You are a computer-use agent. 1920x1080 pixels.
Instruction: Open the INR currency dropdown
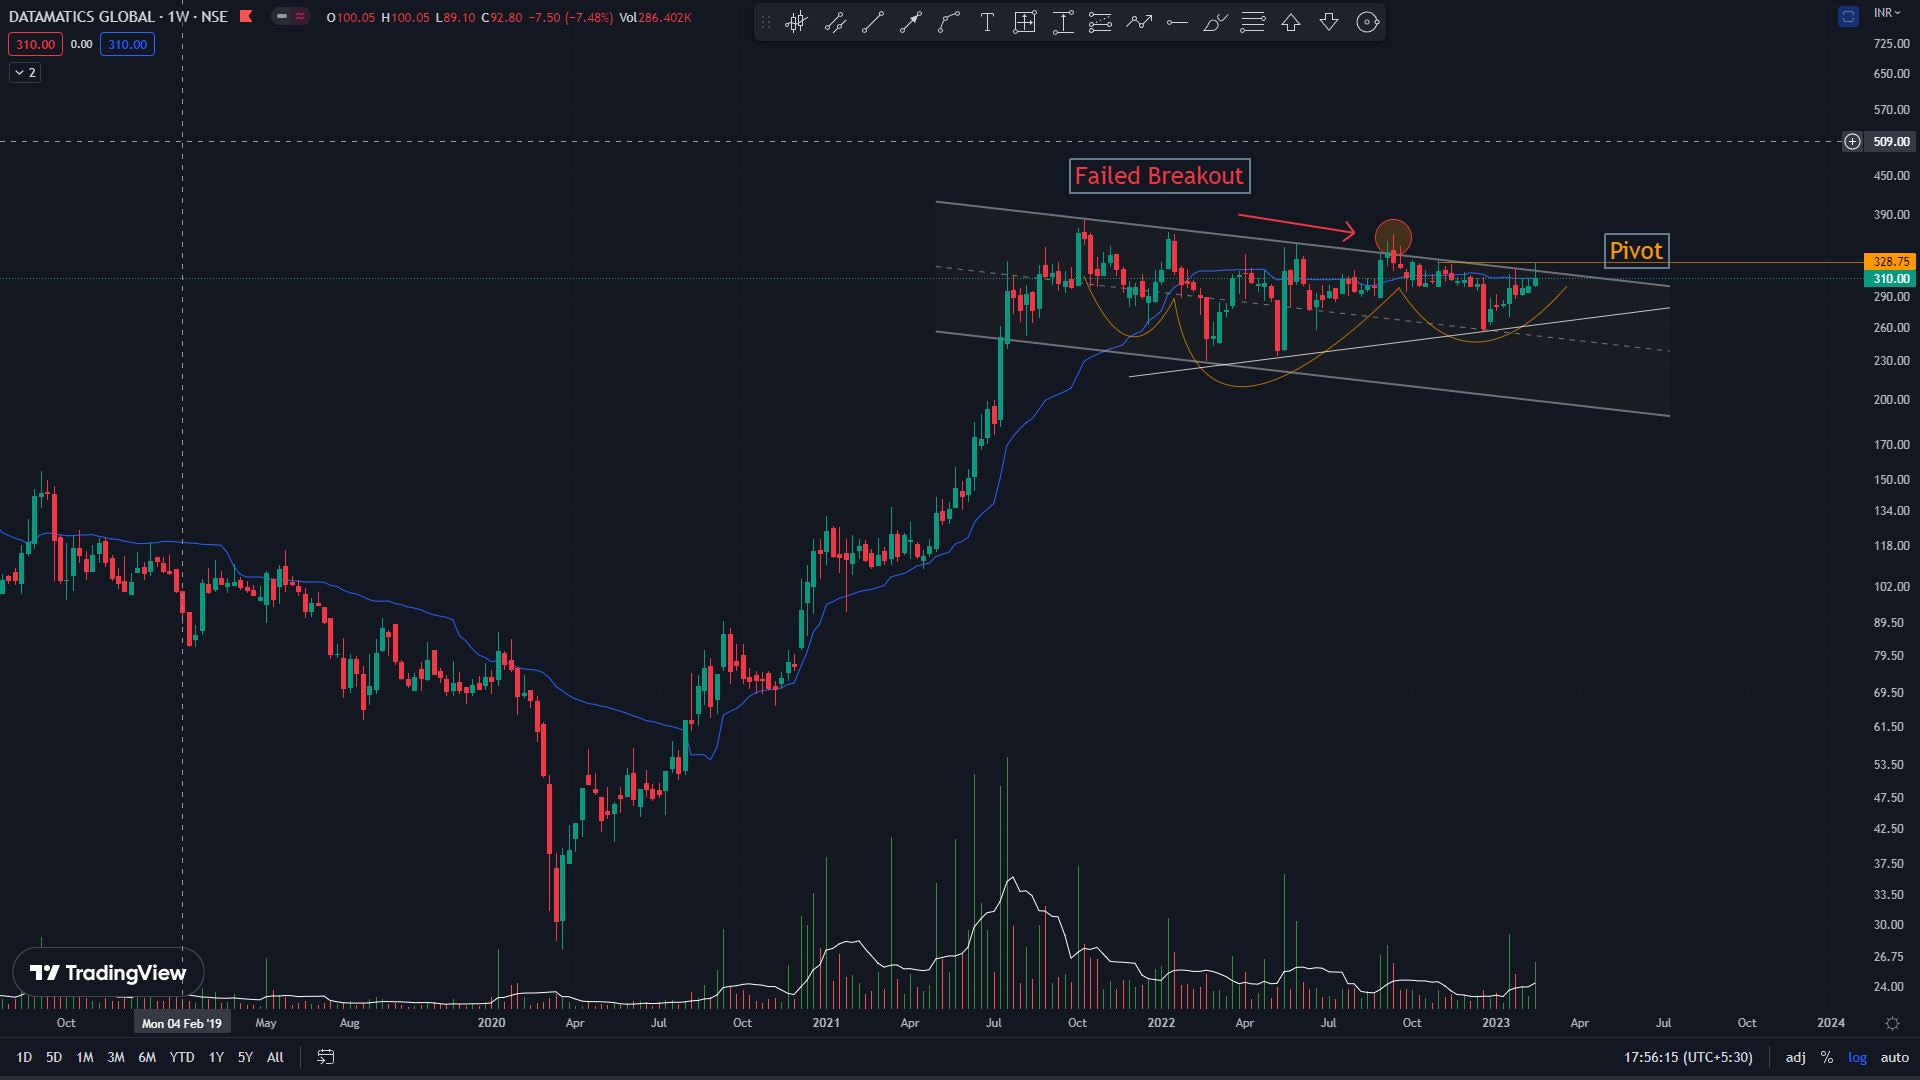1887,13
